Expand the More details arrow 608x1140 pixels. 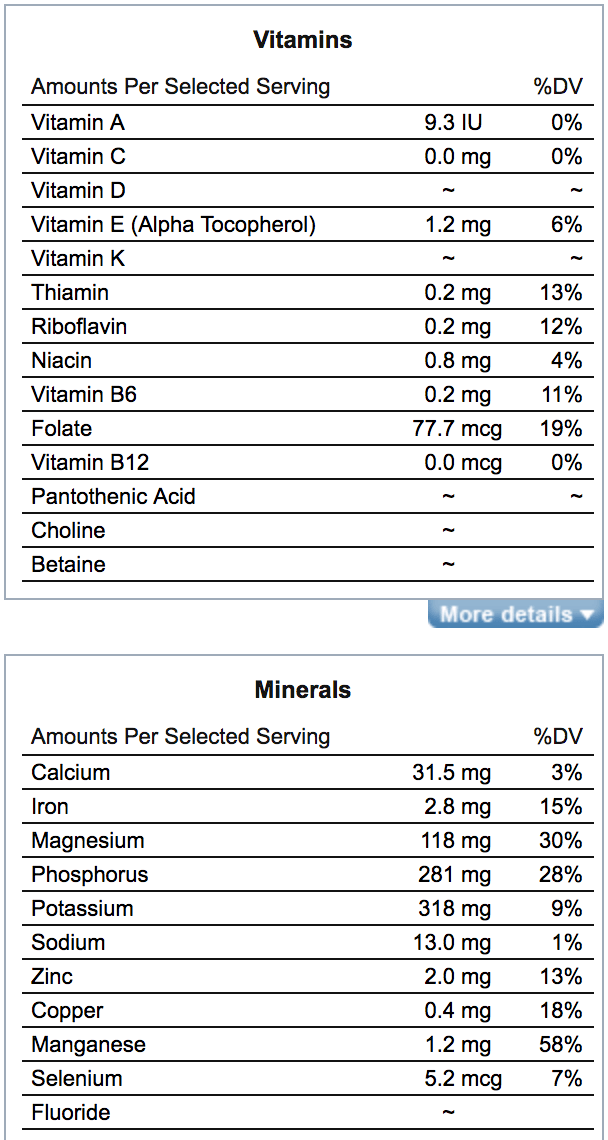point(588,615)
